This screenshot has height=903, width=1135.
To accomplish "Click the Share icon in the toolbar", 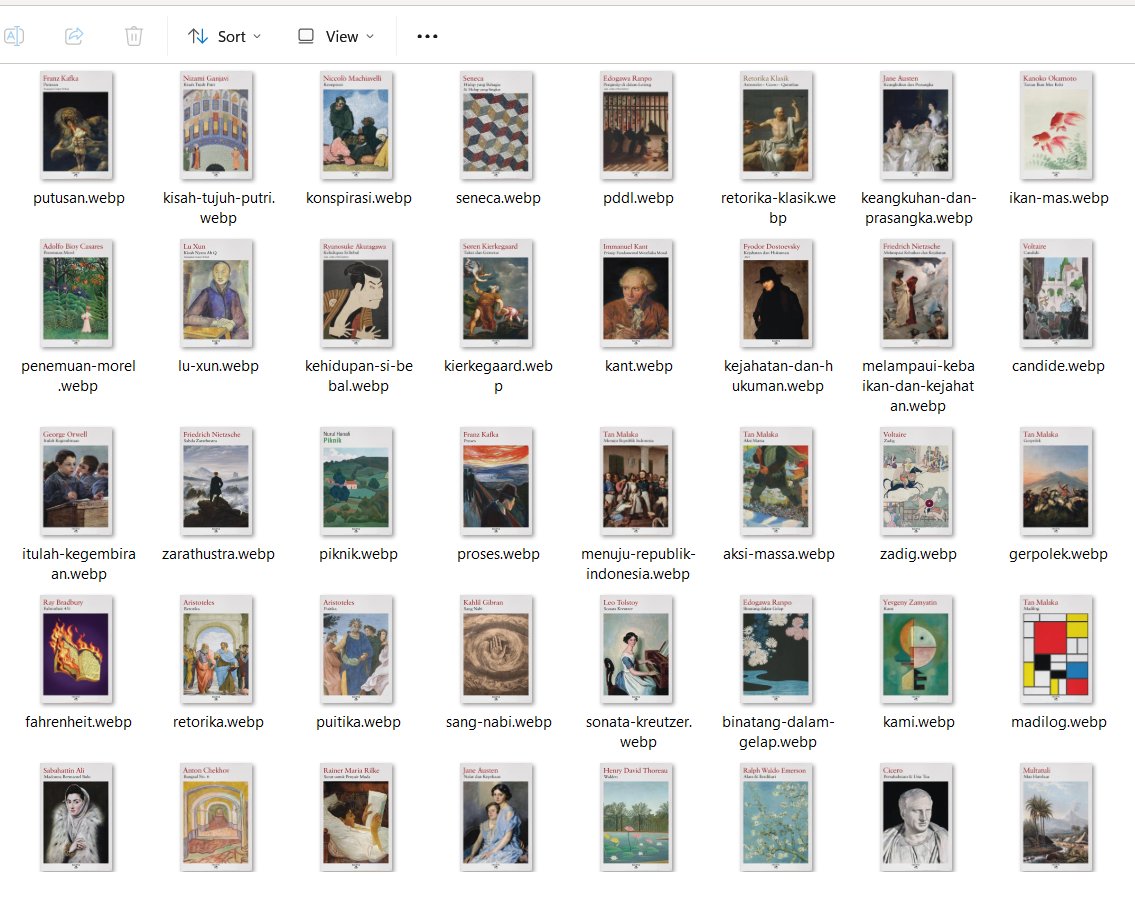I will [75, 35].
